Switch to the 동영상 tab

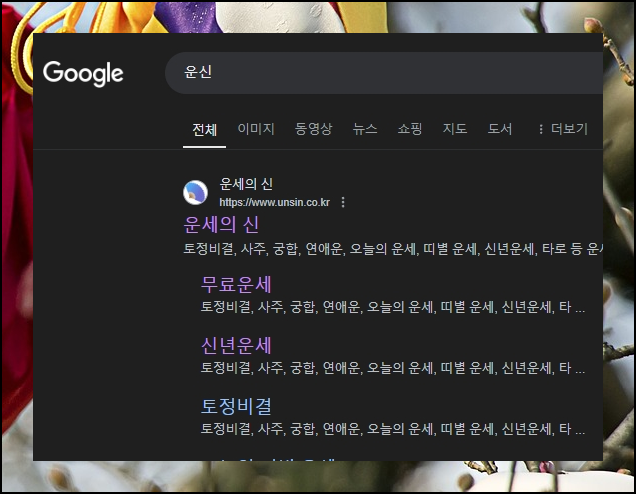tap(313, 129)
